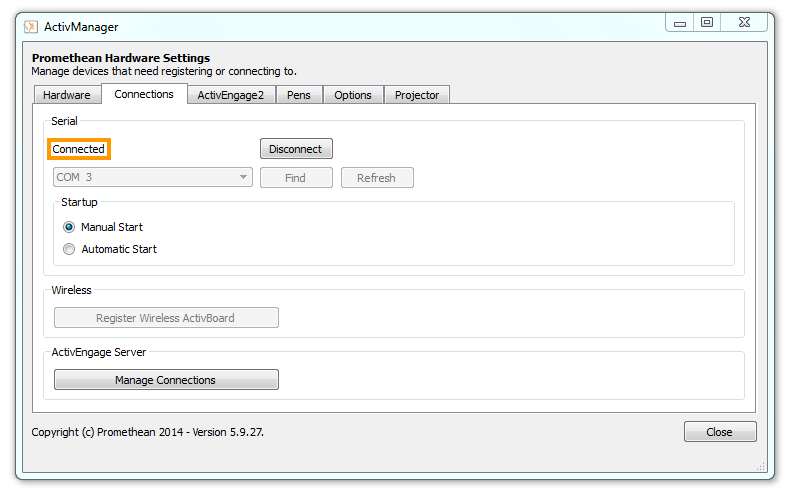Screen dimensions: 790x496
Task: Maximize the ActivManager window
Action: click(707, 22)
